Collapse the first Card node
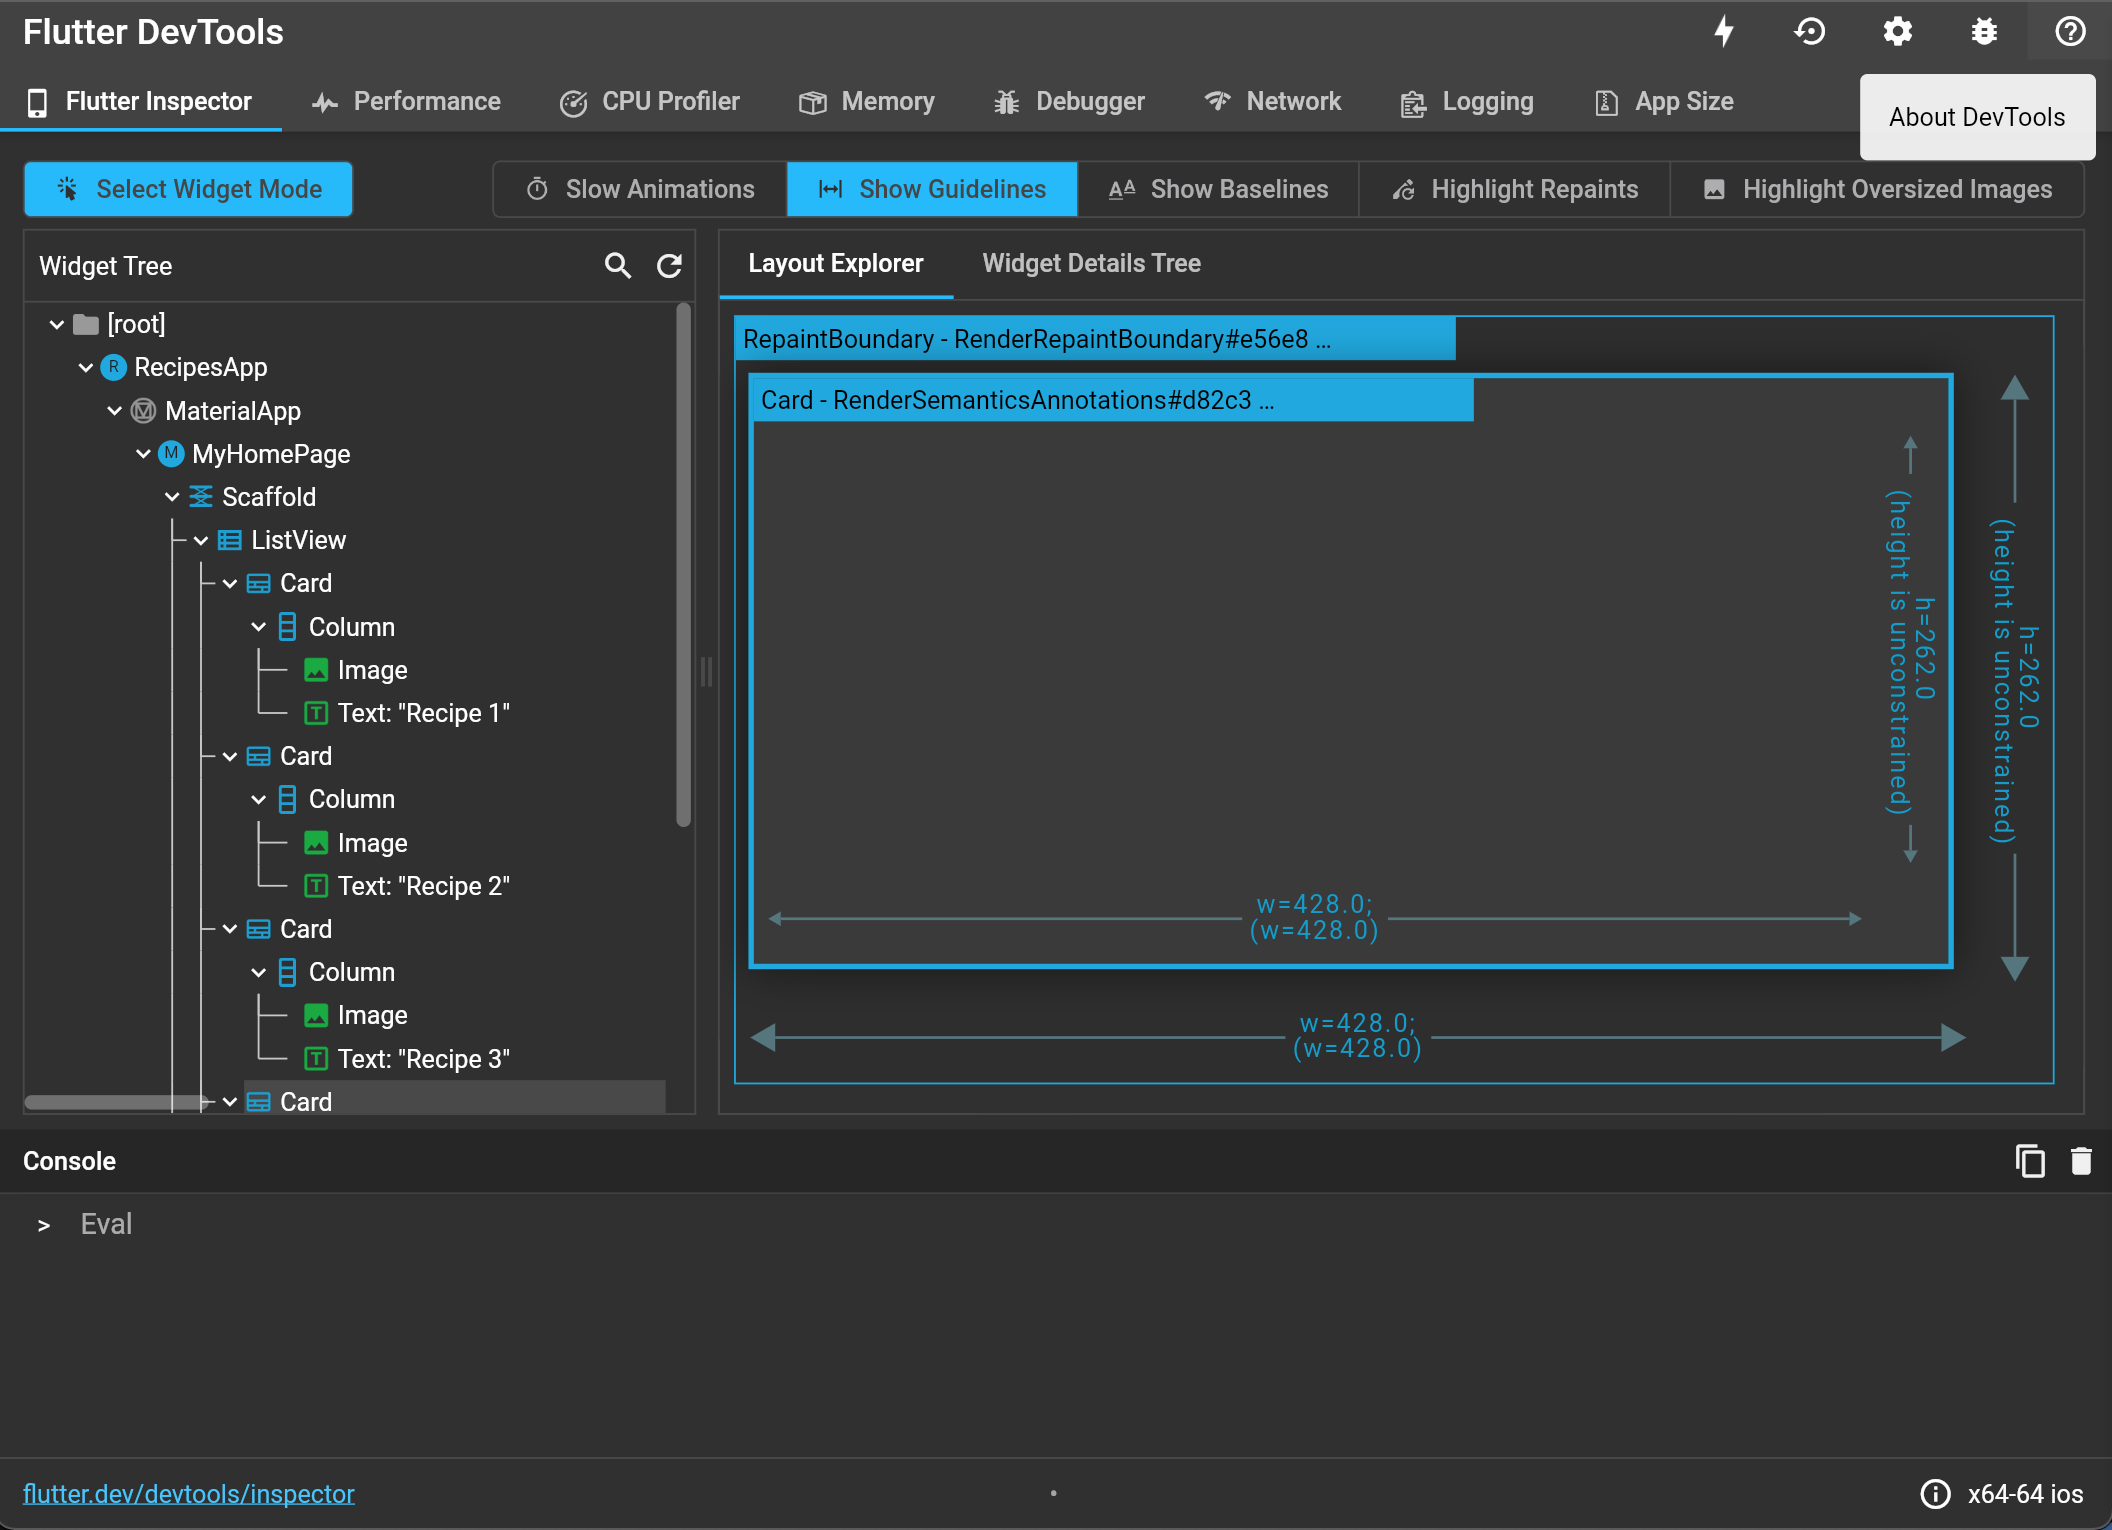This screenshot has width=2112, height=1530. point(230,584)
